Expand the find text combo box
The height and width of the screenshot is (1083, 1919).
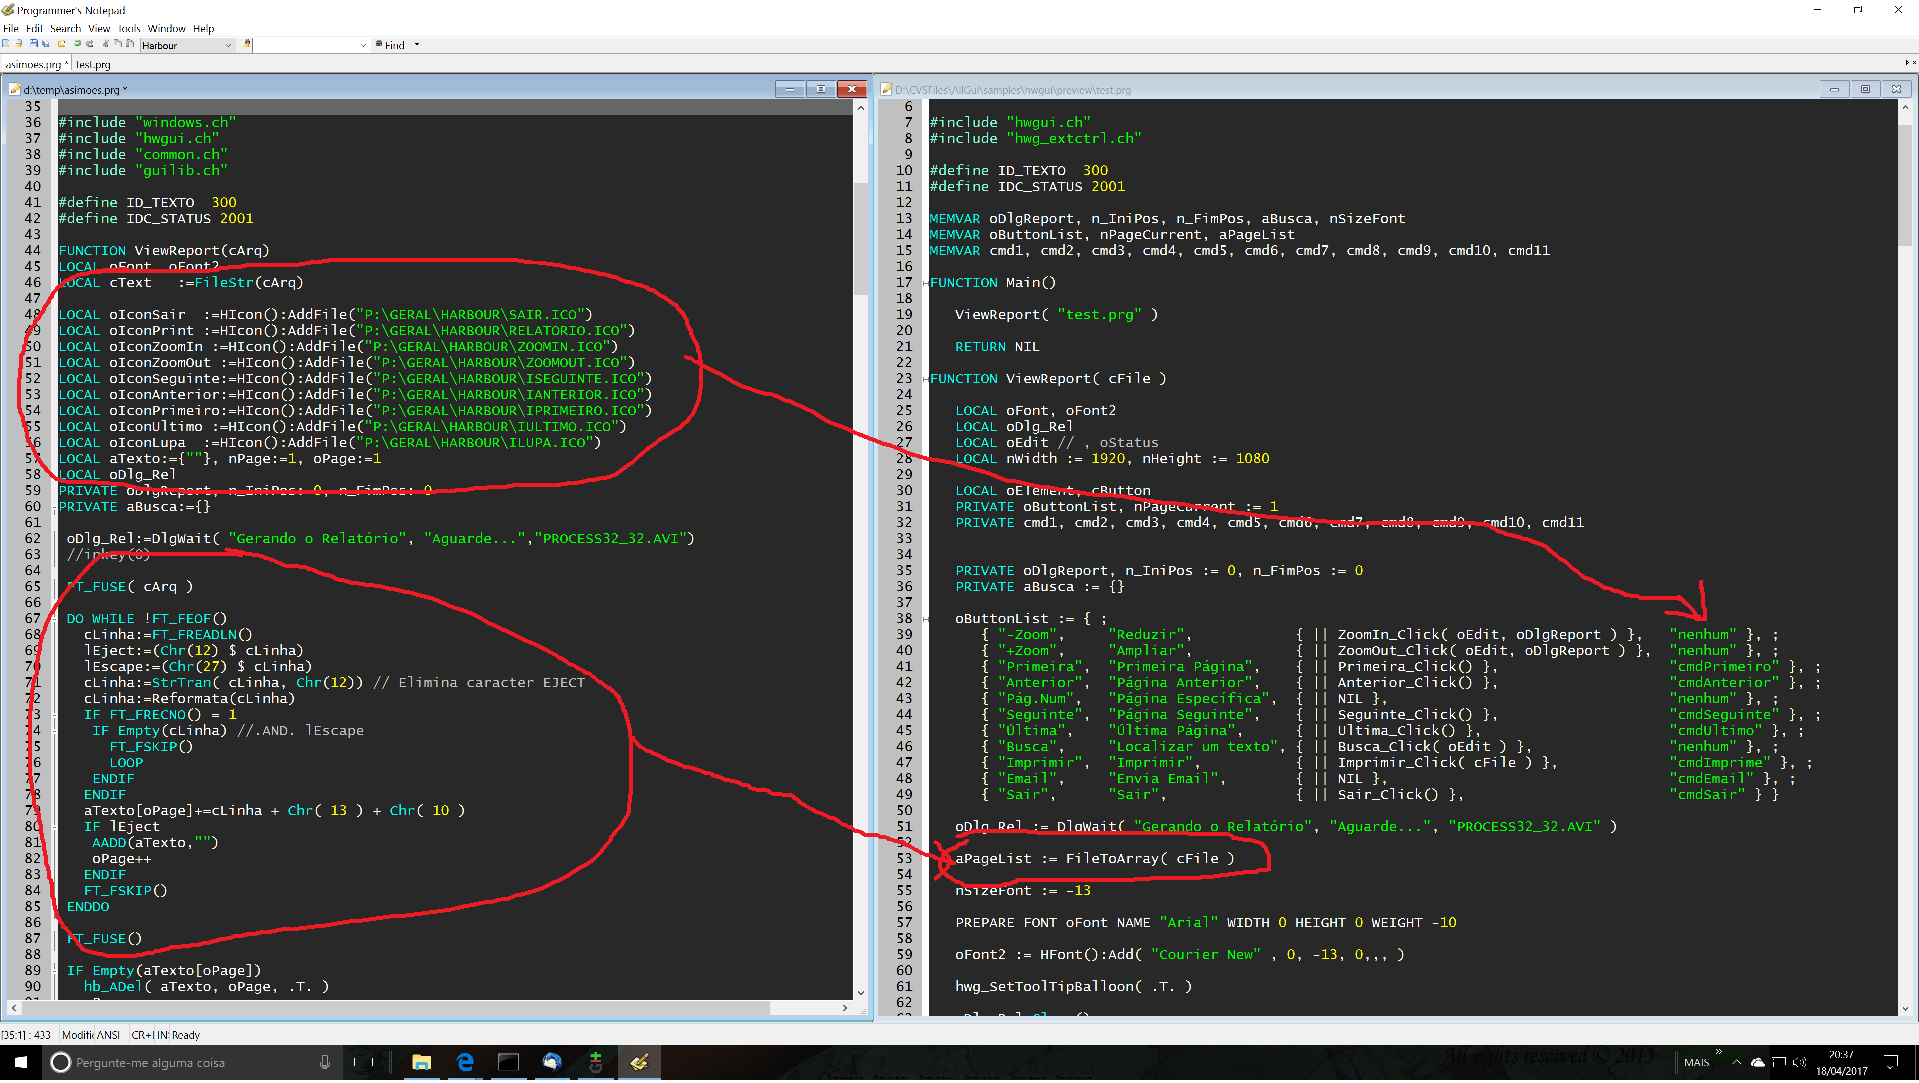coord(363,45)
